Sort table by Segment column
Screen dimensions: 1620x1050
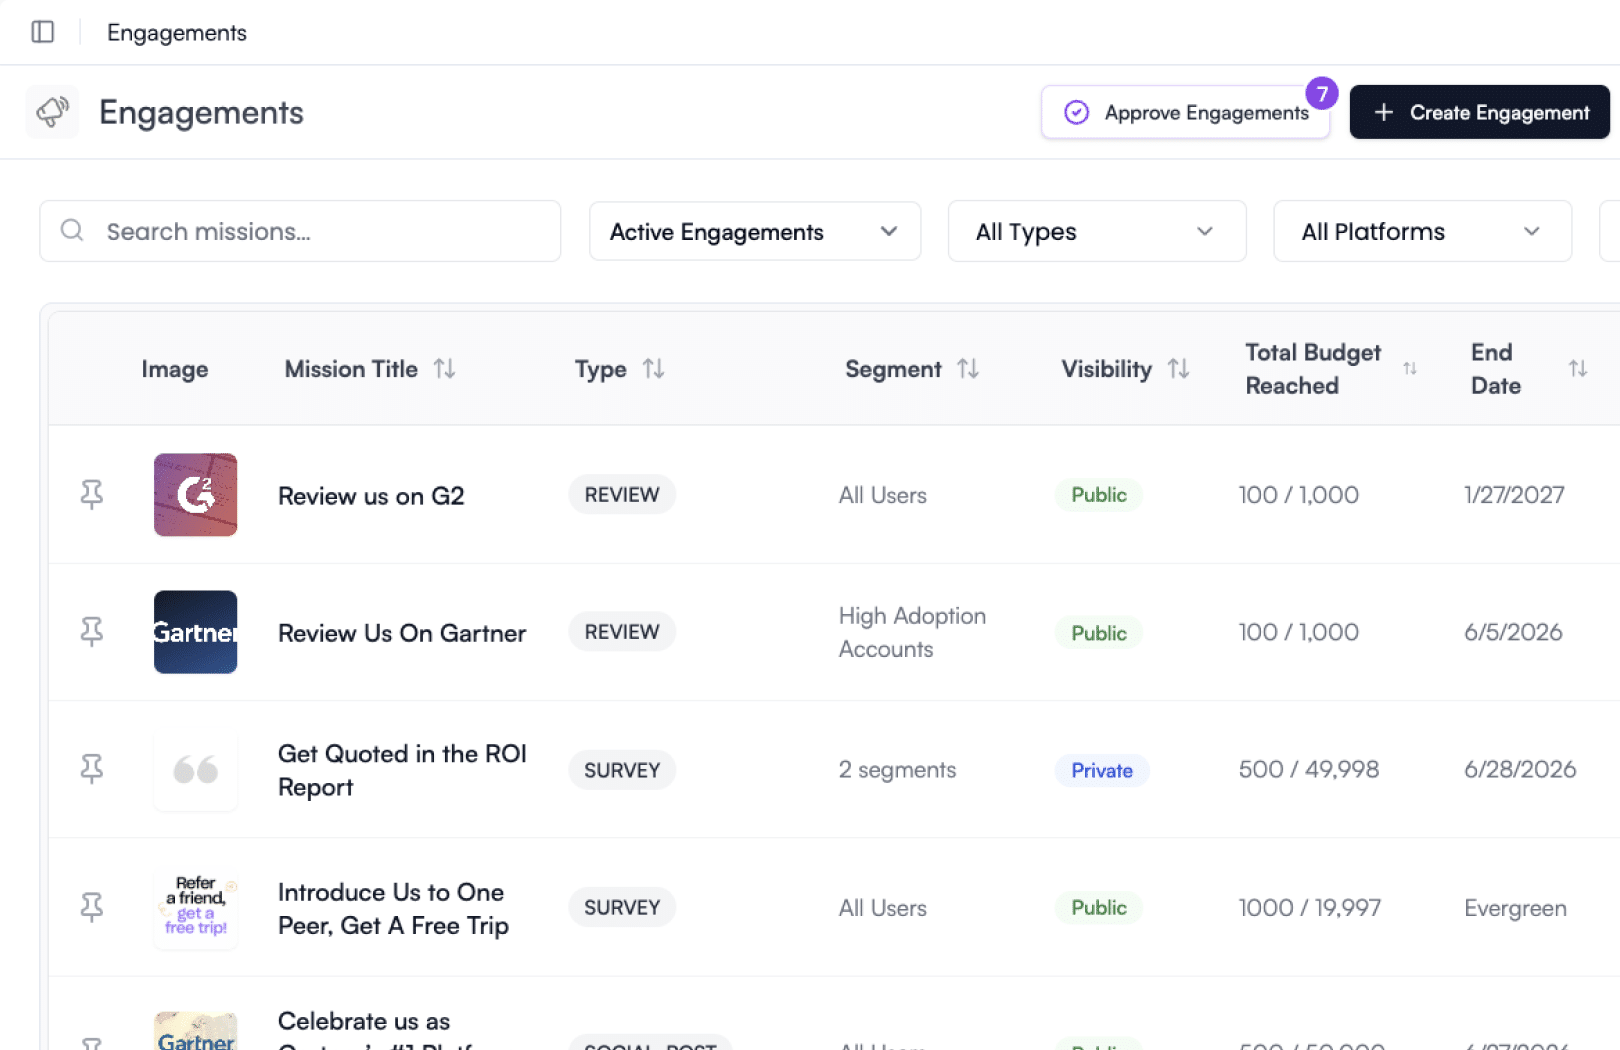[x=967, y=369]
